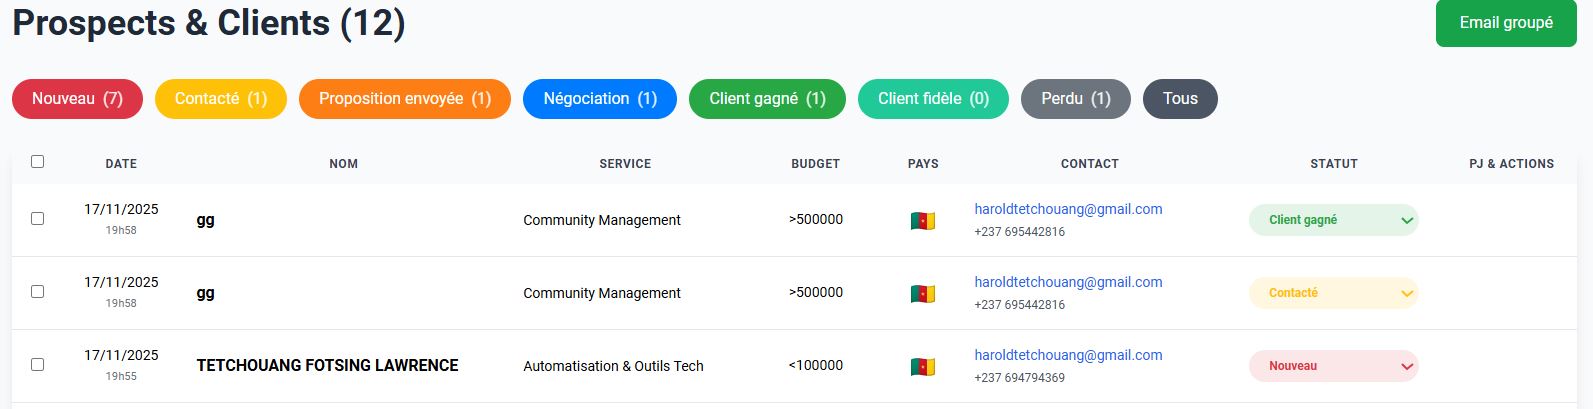Show Proposition envoyée (1) prospects

[x=404, y=99]
